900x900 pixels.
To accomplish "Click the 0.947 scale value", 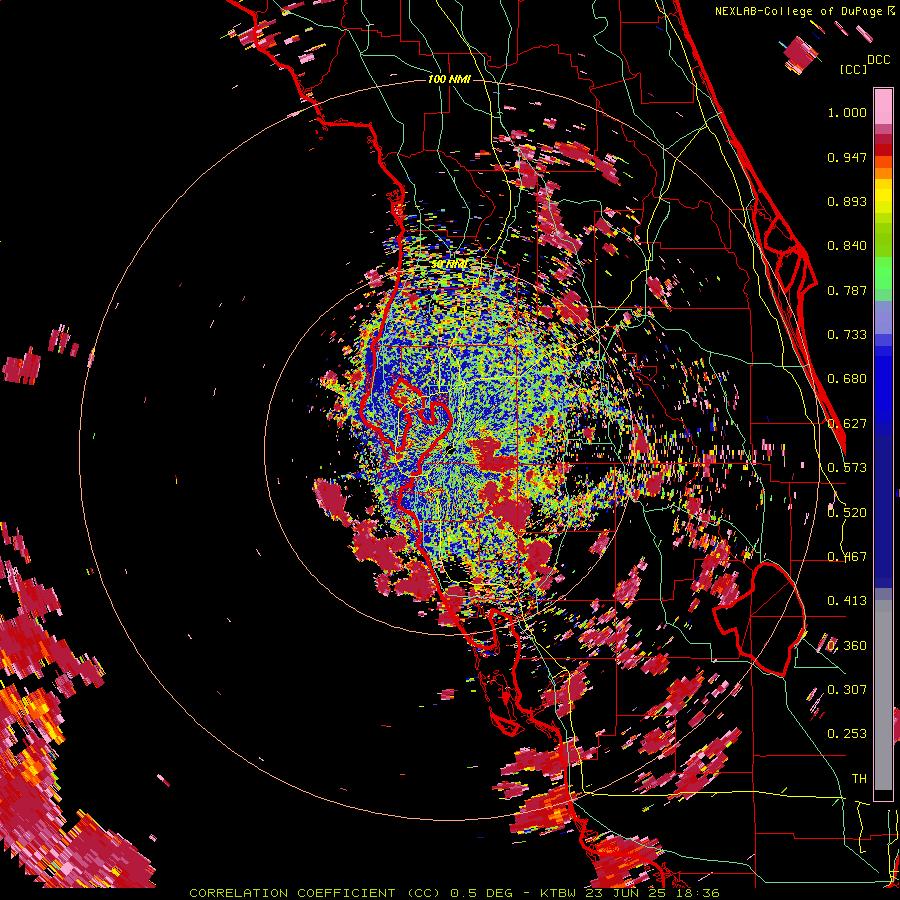I will [x=847, y=157].
